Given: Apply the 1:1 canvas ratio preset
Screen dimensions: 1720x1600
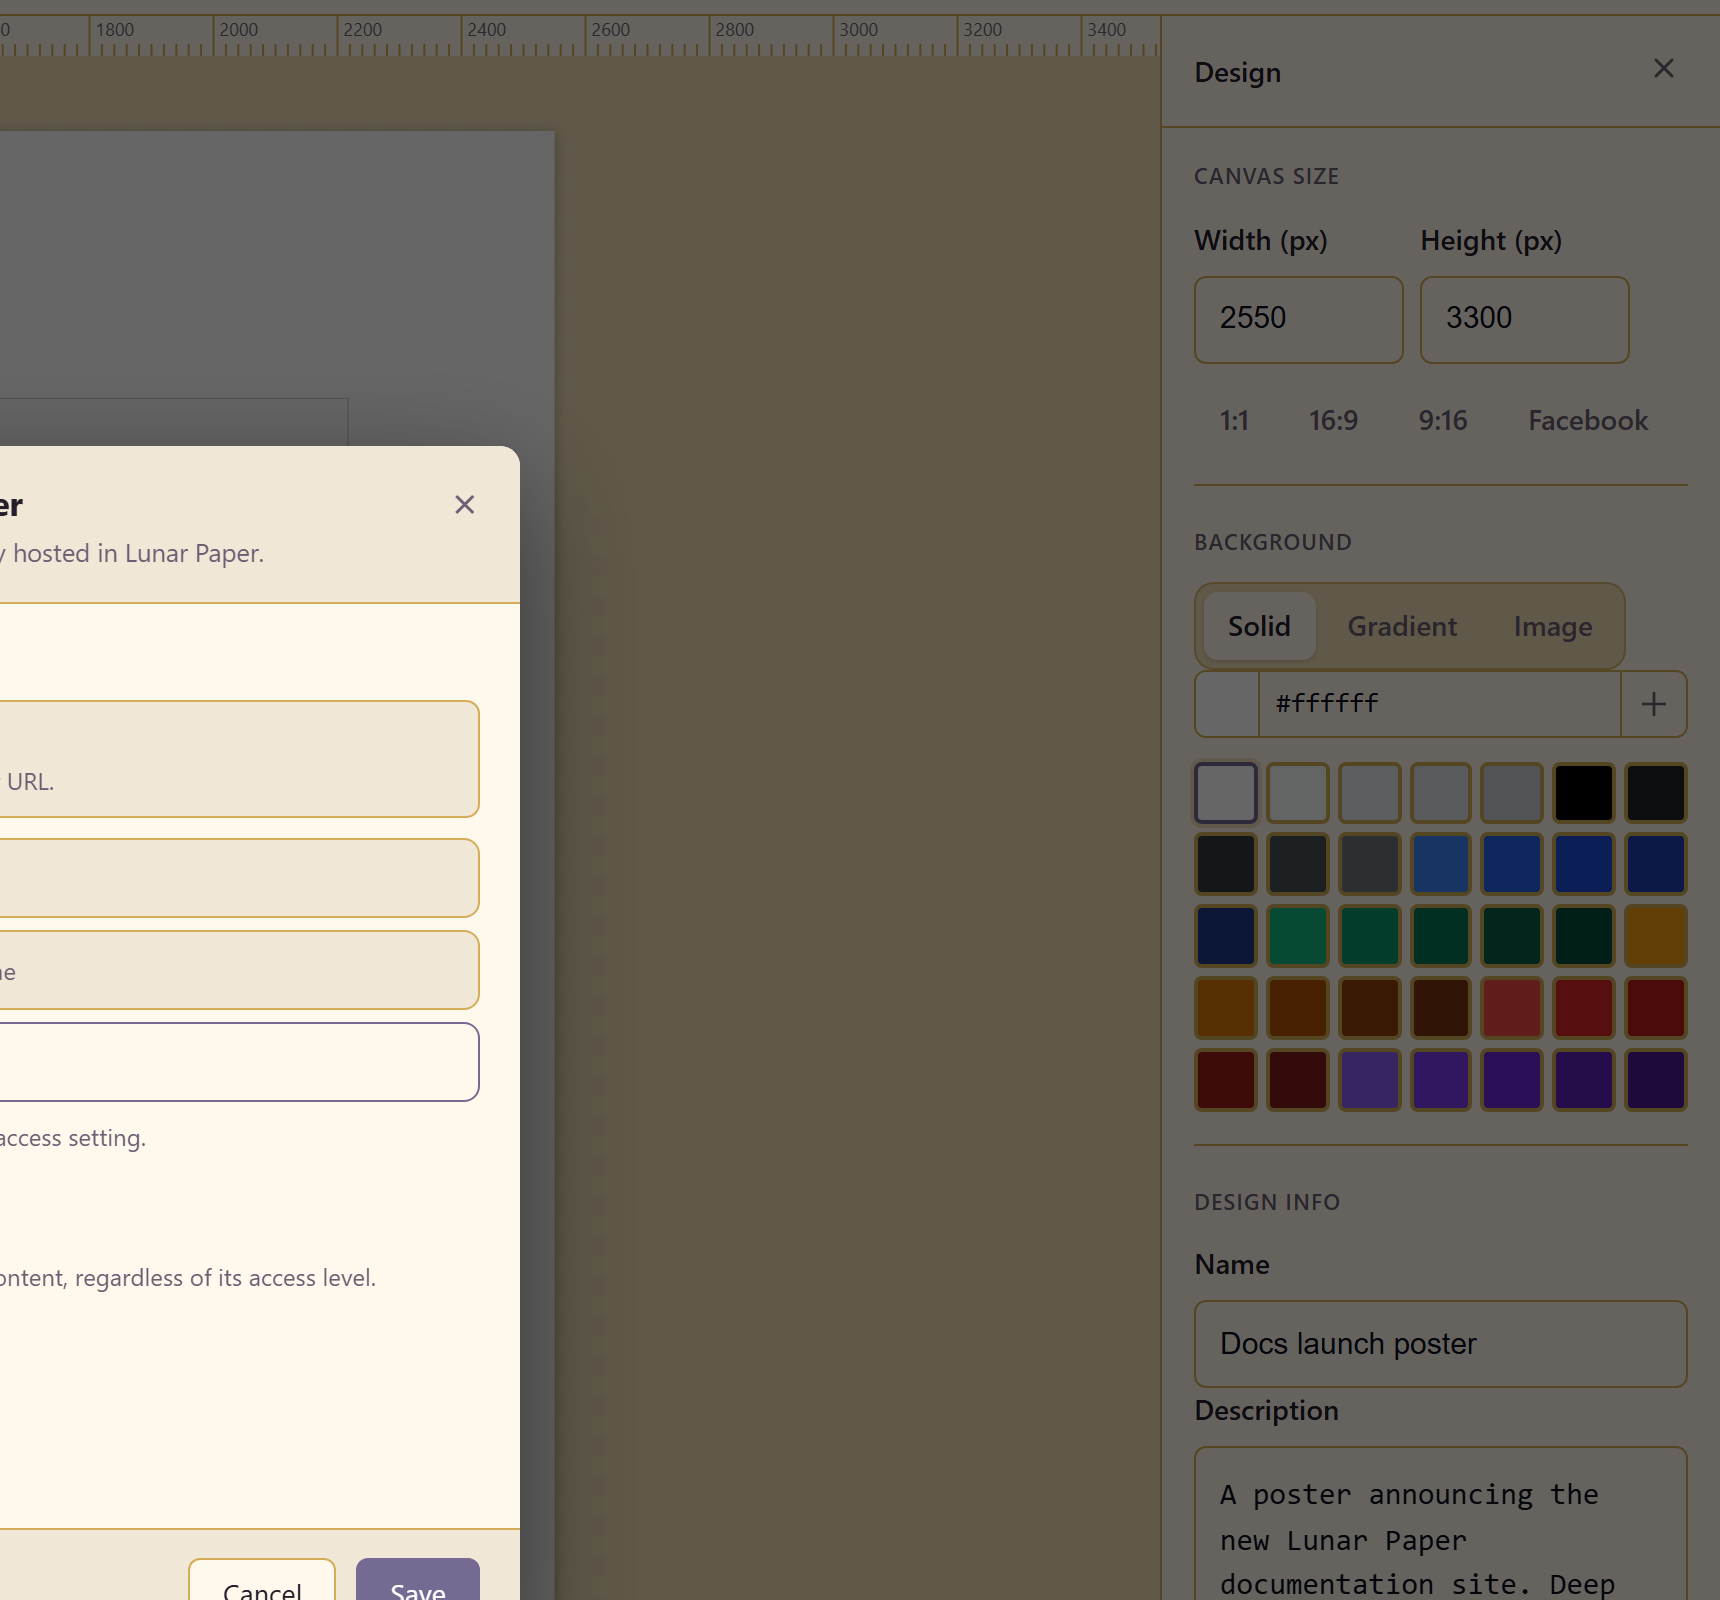Looking at the screenshot, I should (1234, 420).
